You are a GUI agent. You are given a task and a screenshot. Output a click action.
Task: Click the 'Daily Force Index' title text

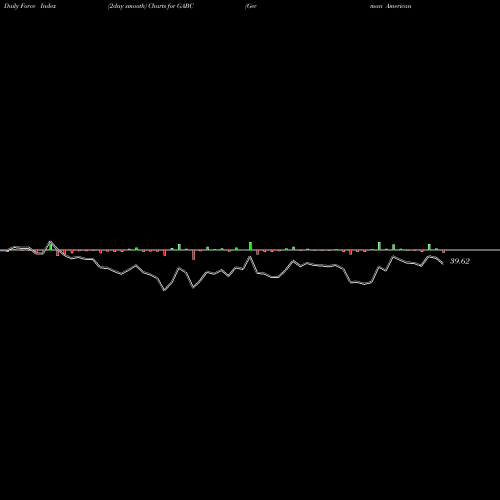(x=30, y=6)
